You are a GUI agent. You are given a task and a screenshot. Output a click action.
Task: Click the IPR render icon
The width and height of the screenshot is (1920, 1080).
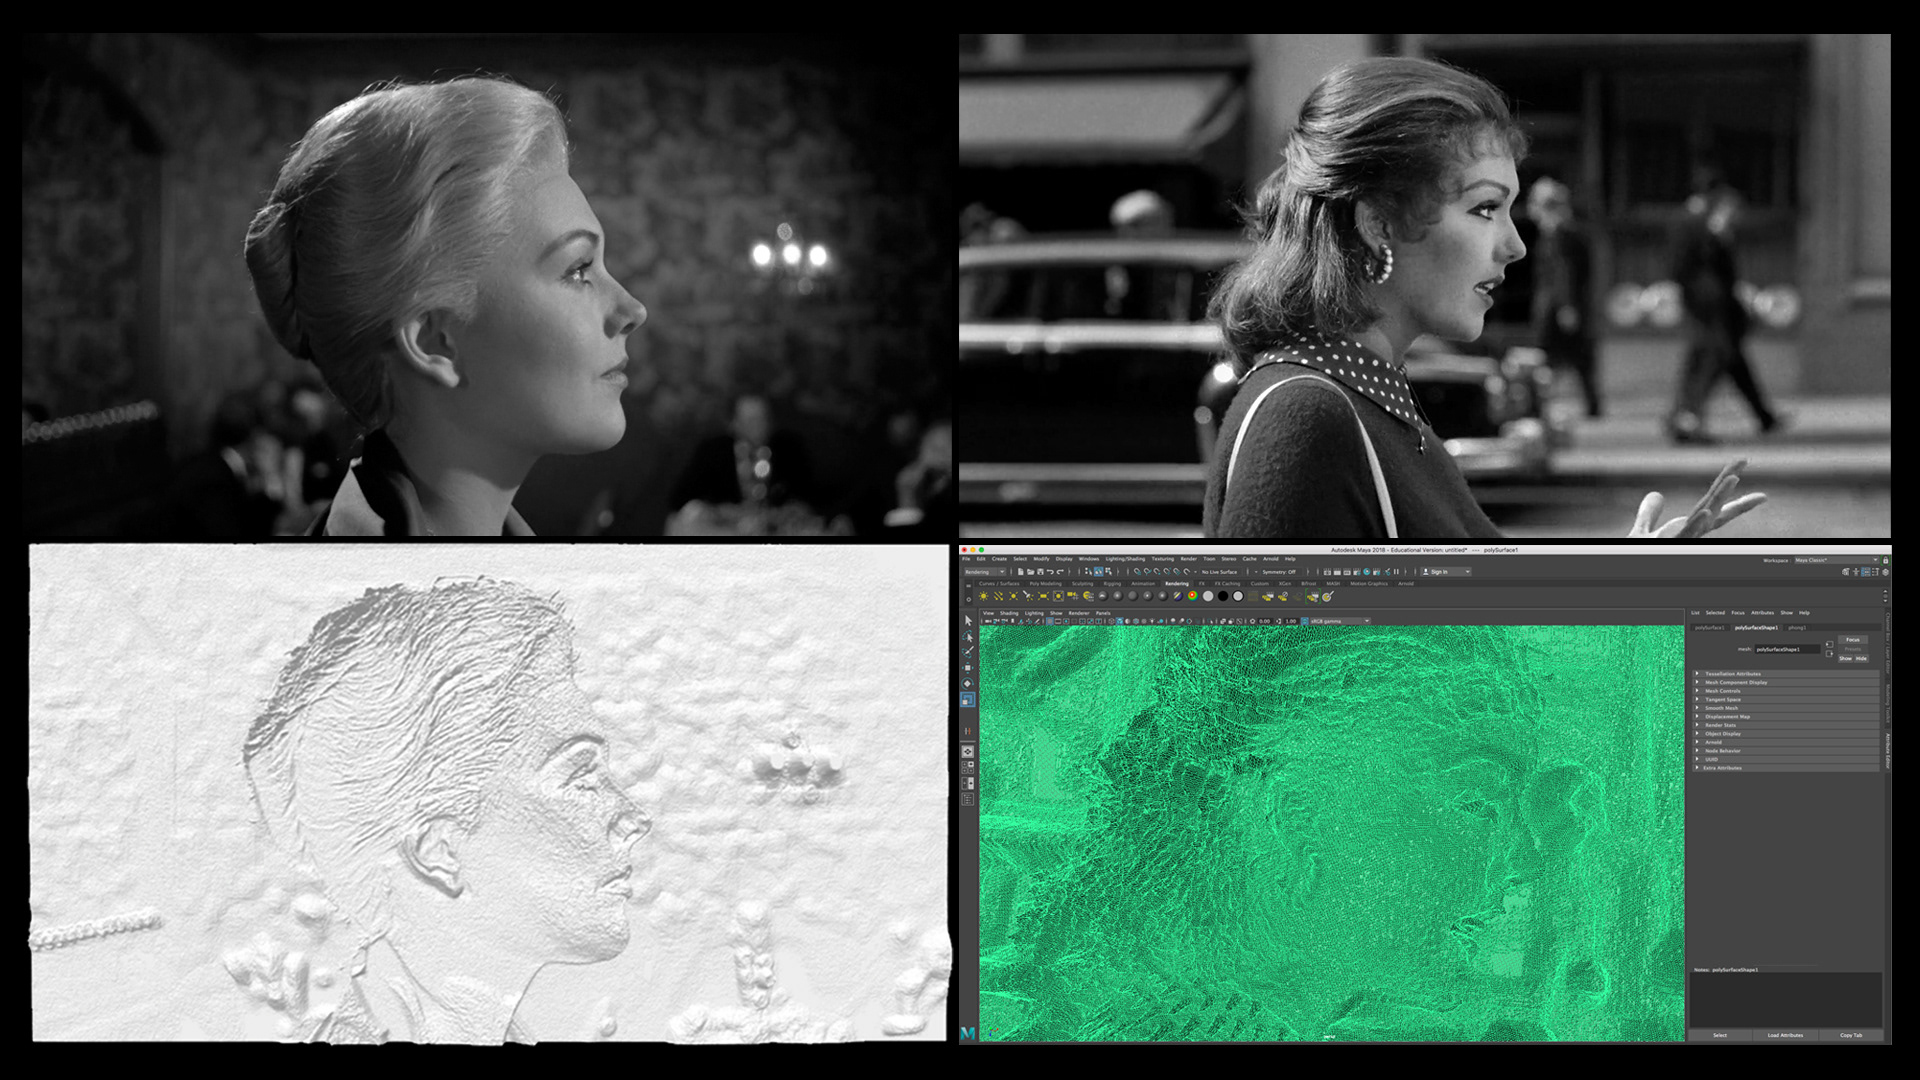pyautogui.click(x=1347, y=572)
